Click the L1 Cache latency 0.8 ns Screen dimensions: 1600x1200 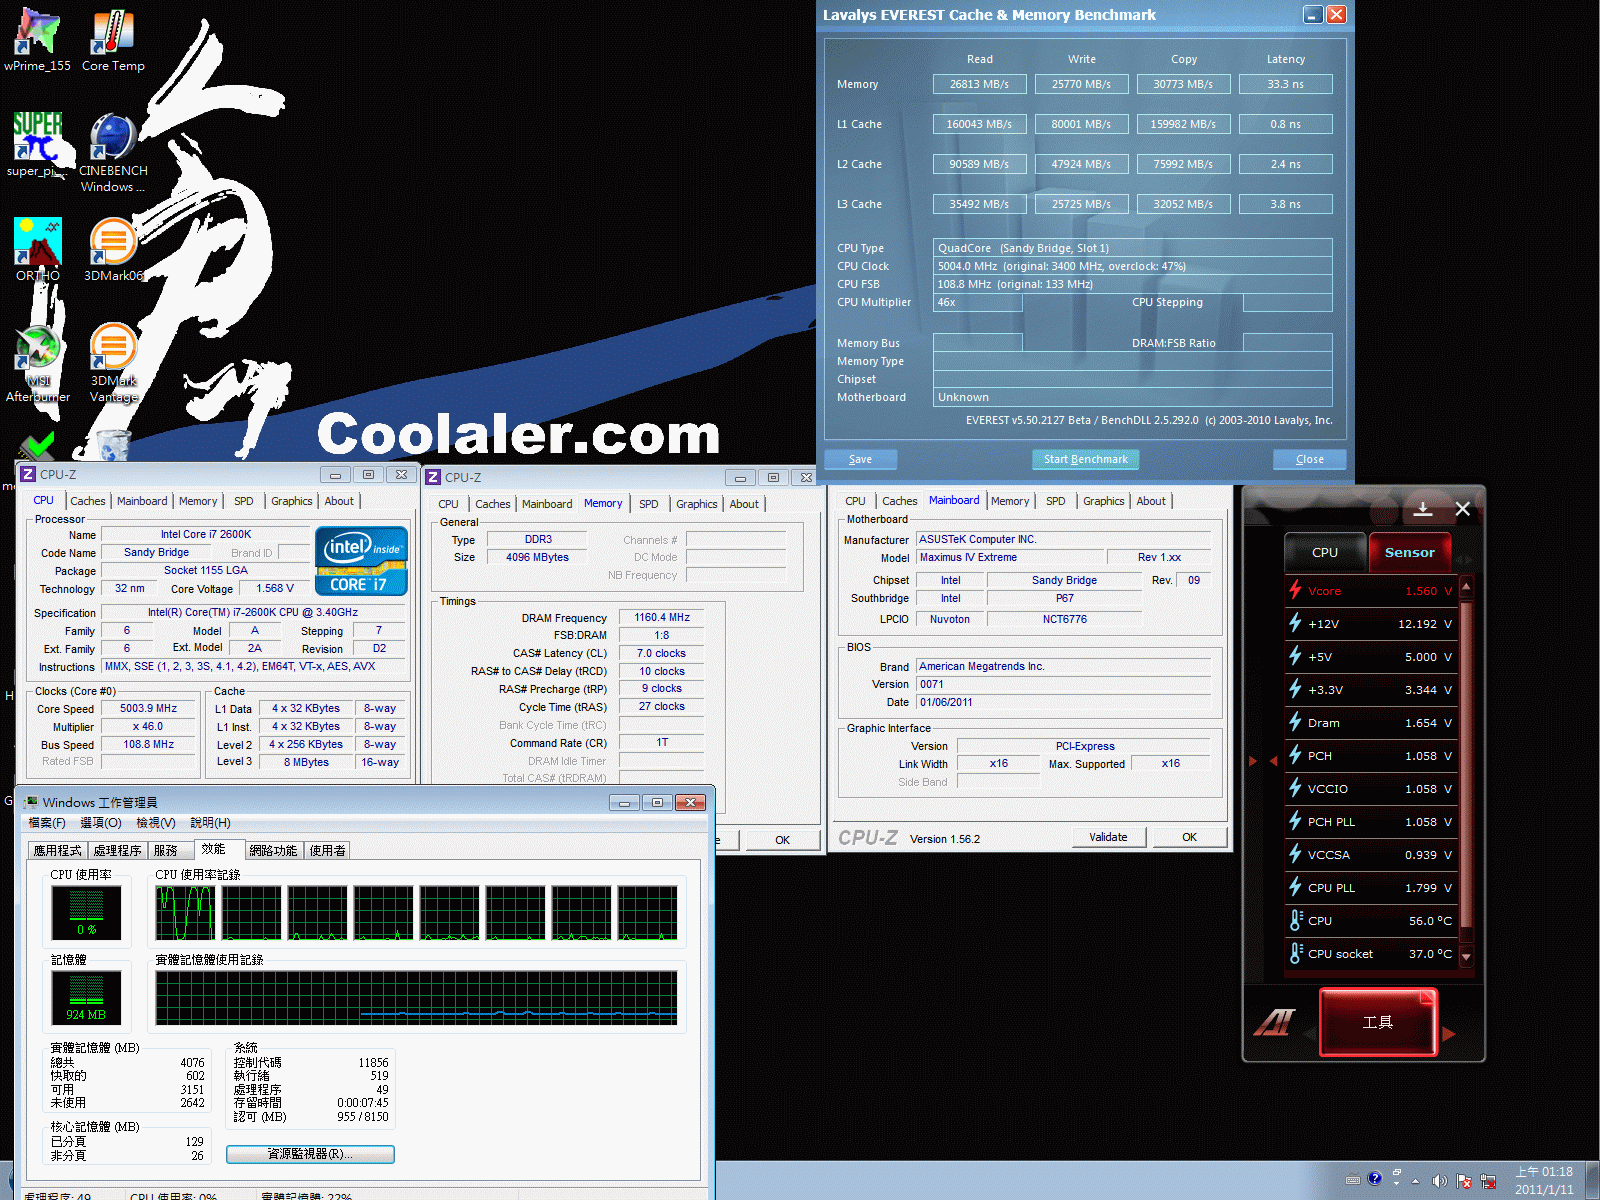[1285, 124]
